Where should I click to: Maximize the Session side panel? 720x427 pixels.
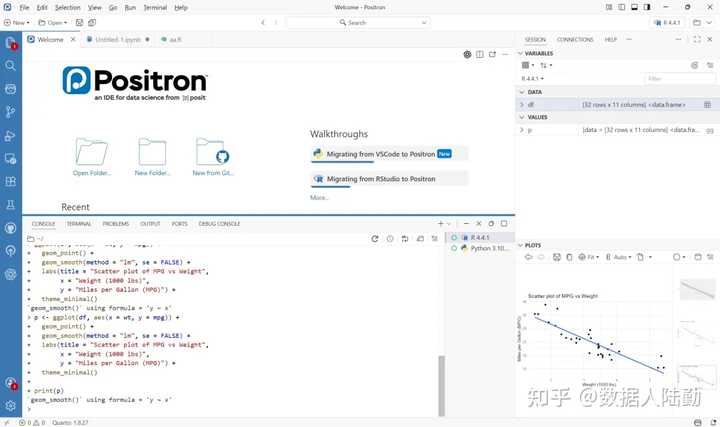697,39
